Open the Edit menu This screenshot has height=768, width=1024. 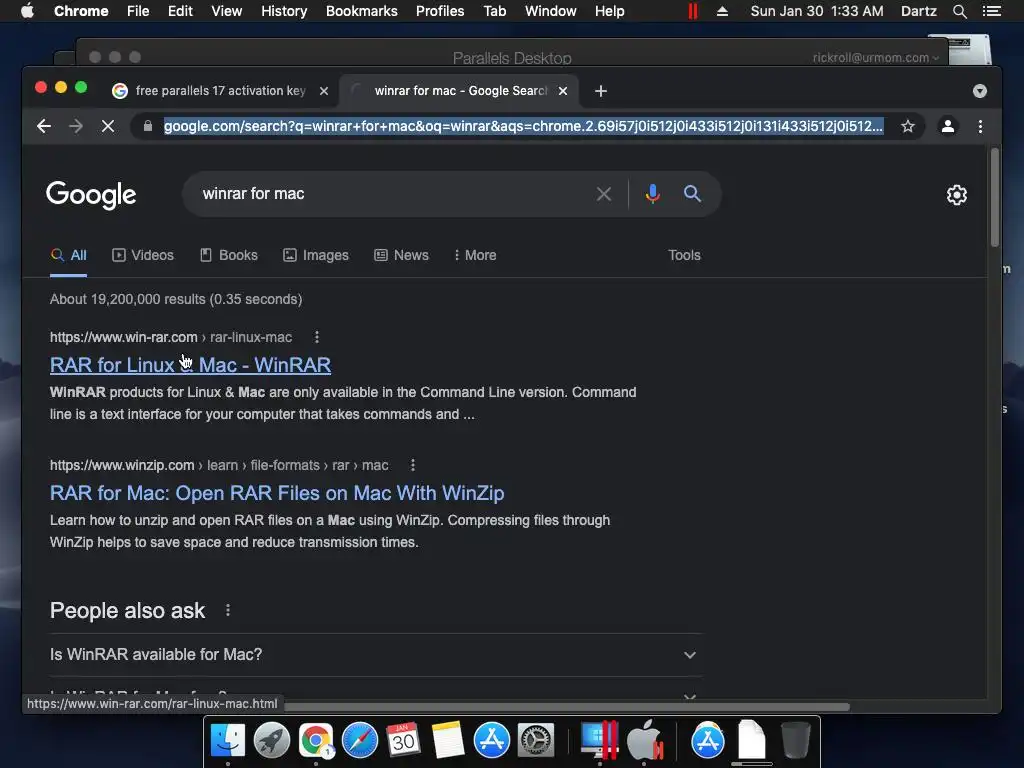[x=180, y=11]
